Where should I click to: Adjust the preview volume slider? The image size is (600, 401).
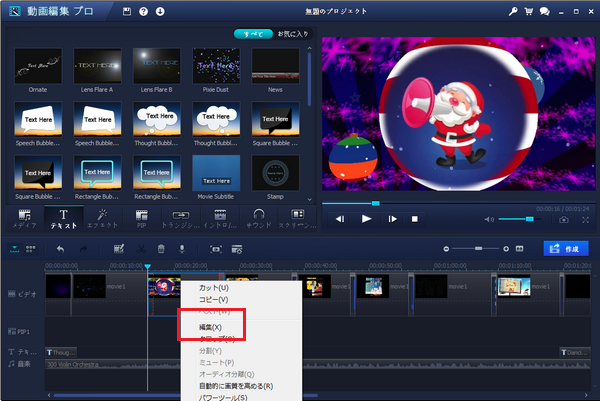tap(520, 219)
